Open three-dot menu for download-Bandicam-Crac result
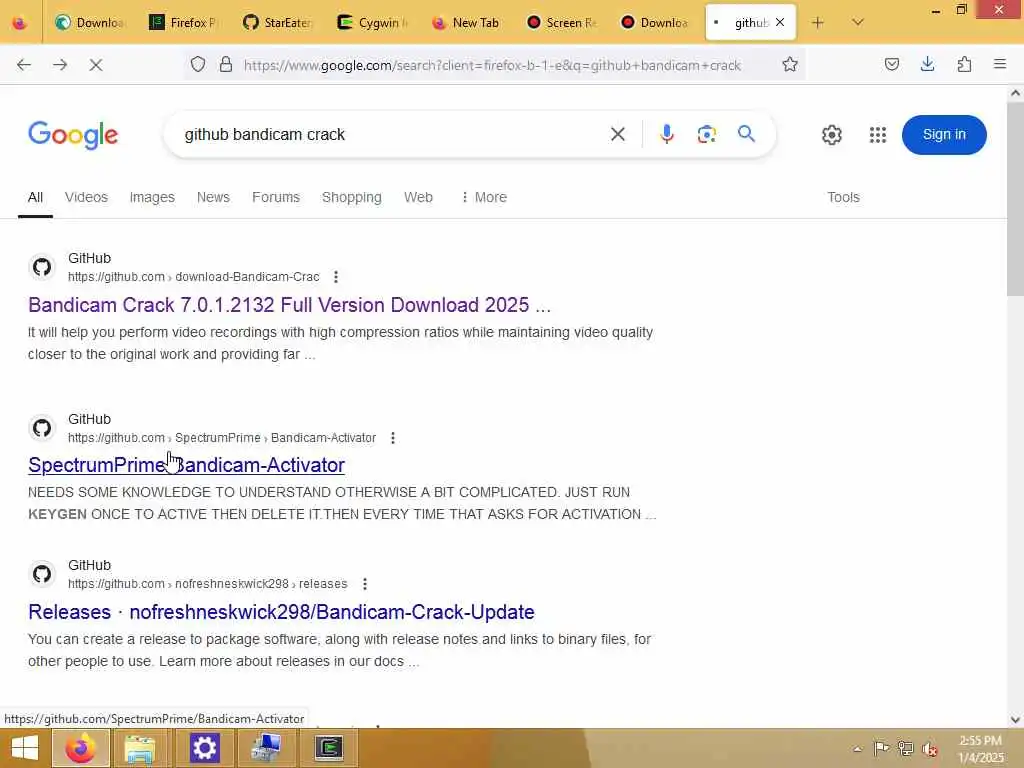Image resolution: width=1024 pixels, height=768 pixels. 336,277
